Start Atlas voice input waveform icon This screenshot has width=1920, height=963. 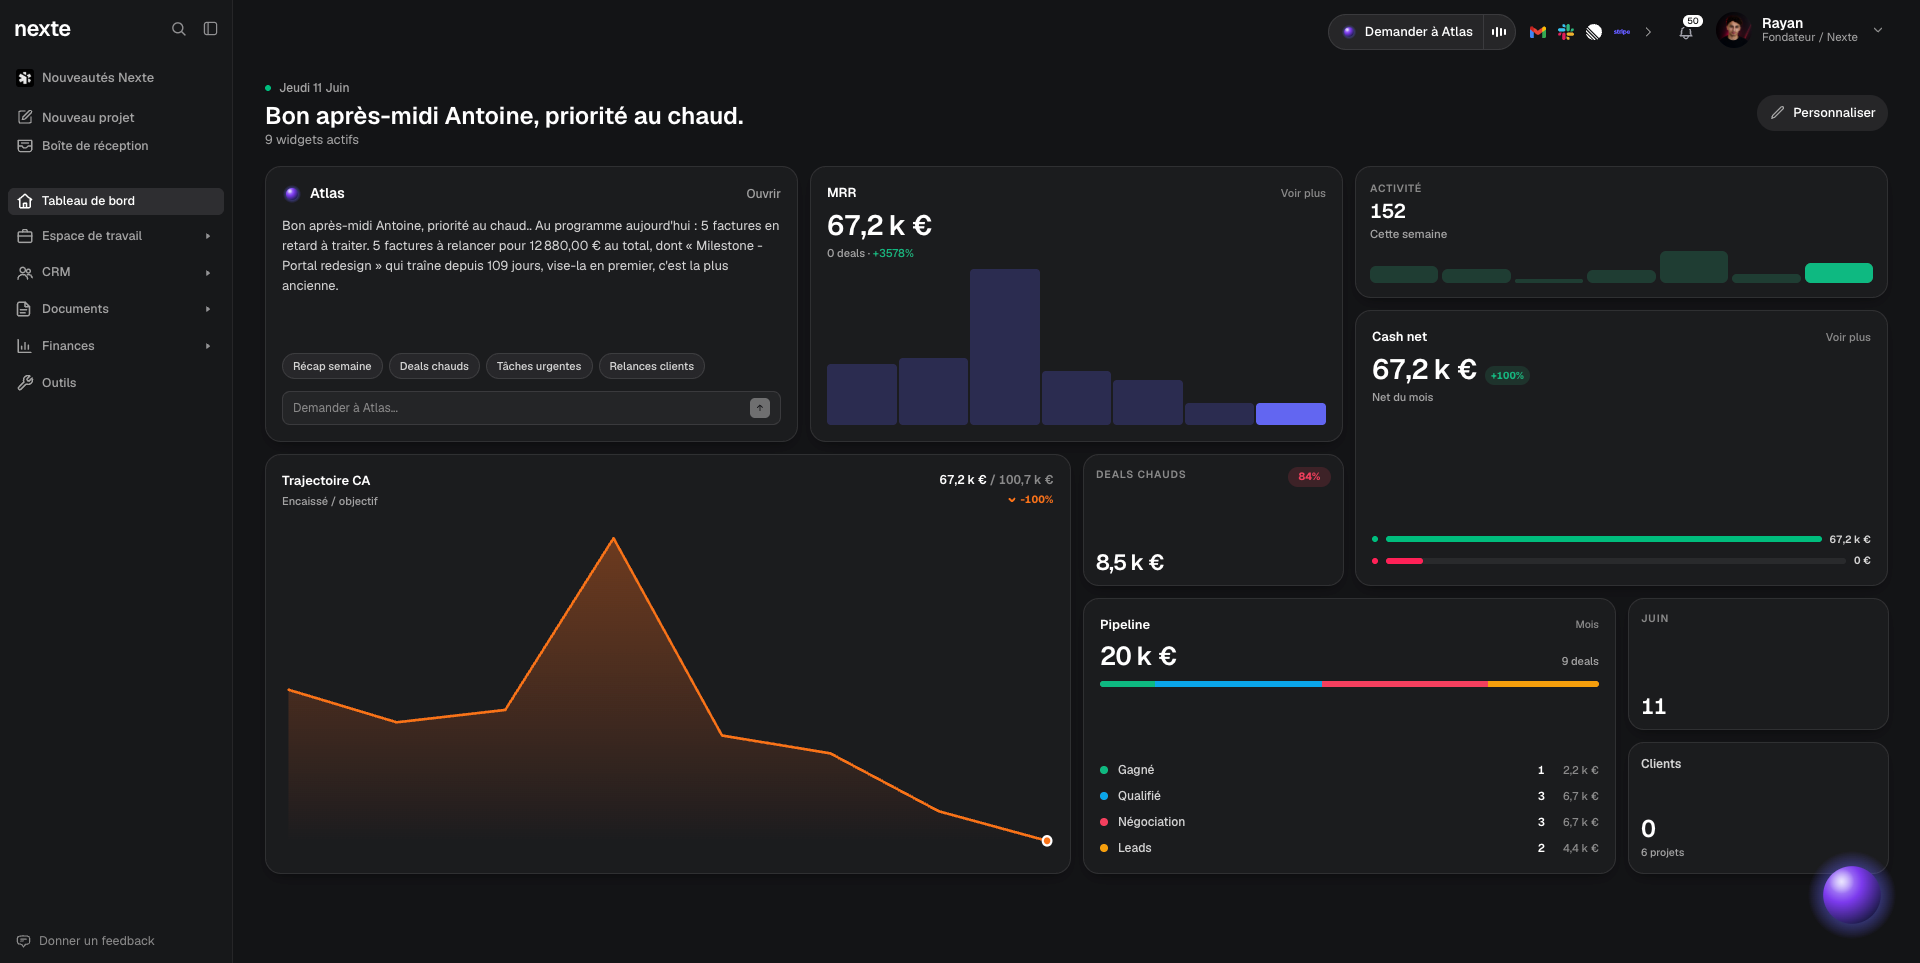(1499, 32)
